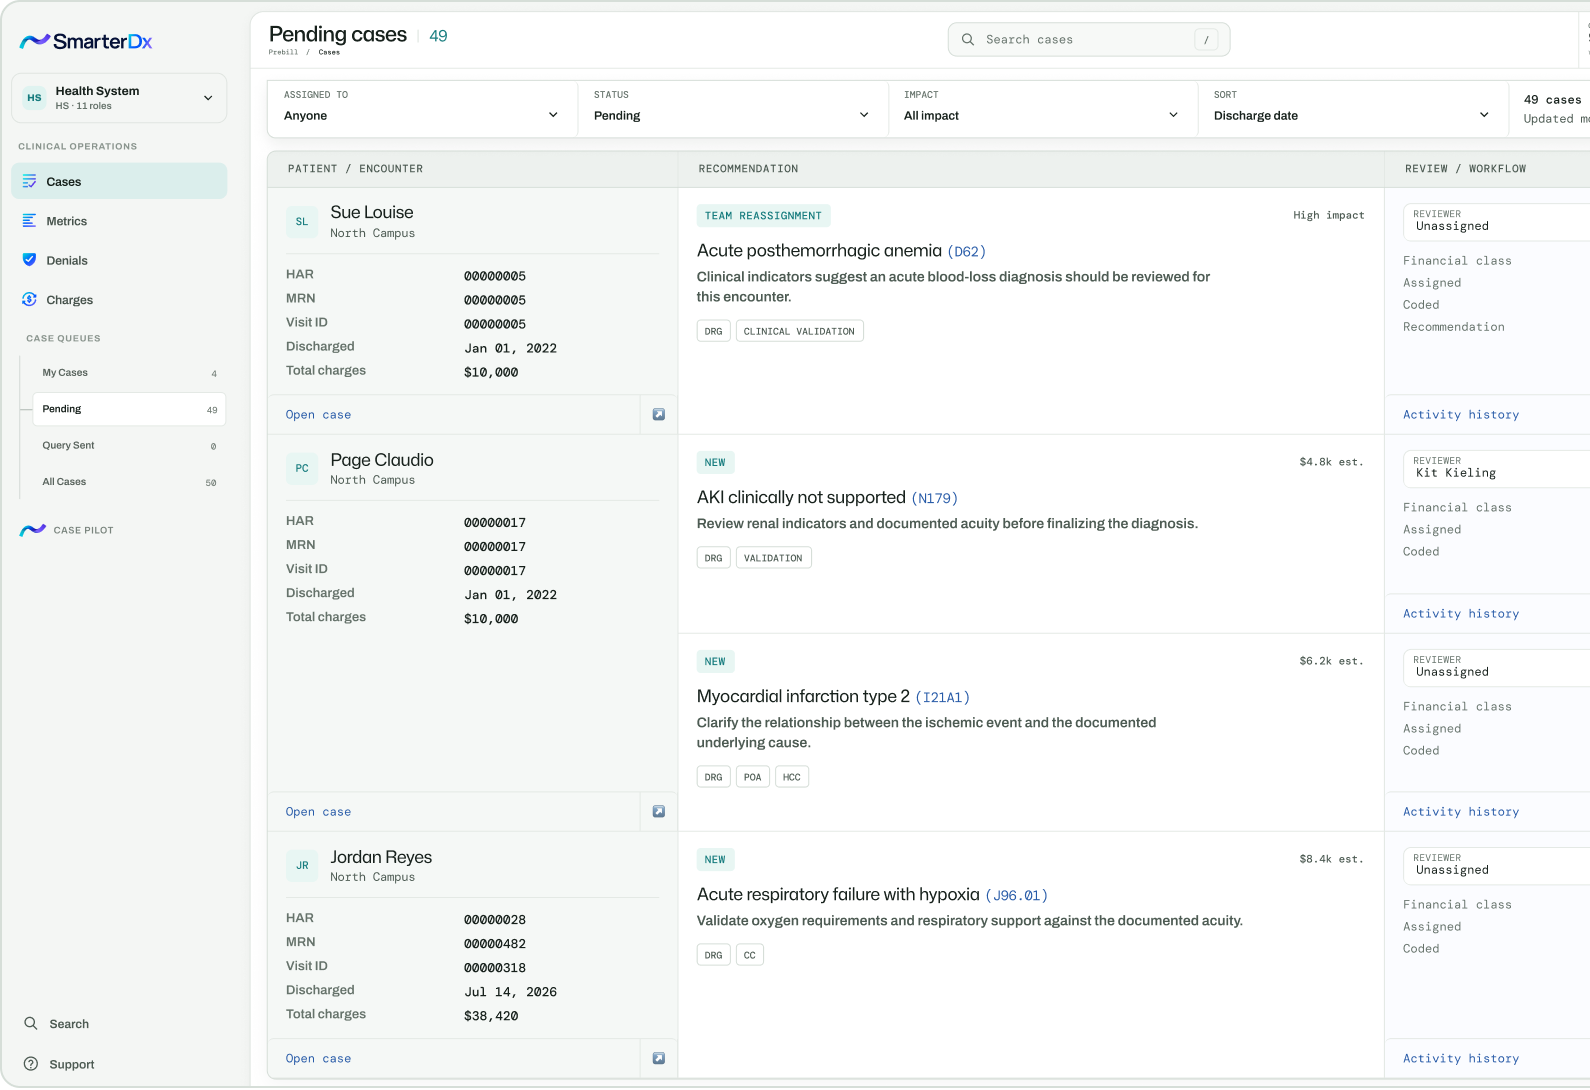Change reviewer for the Acute posthemorrhagic anemia case
The width and height of the screenshot is (1590, 1090).
[1497, 221]
